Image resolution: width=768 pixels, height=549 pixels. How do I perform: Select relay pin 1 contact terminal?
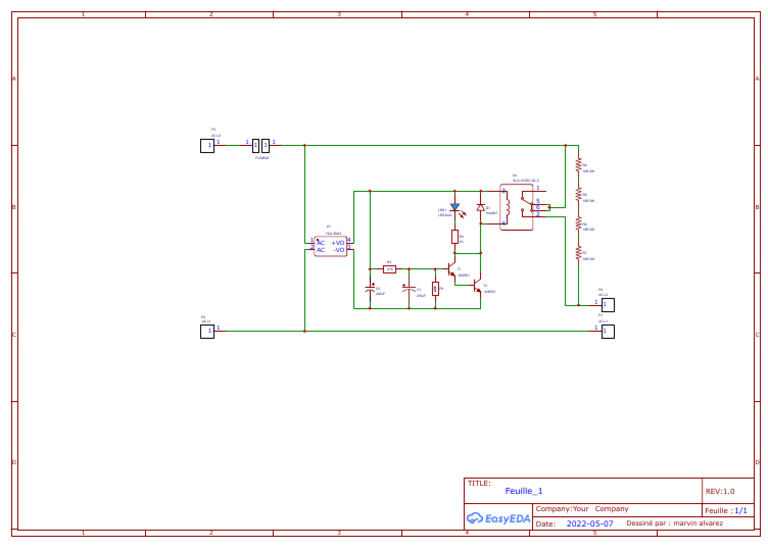[x=540, y=191]
